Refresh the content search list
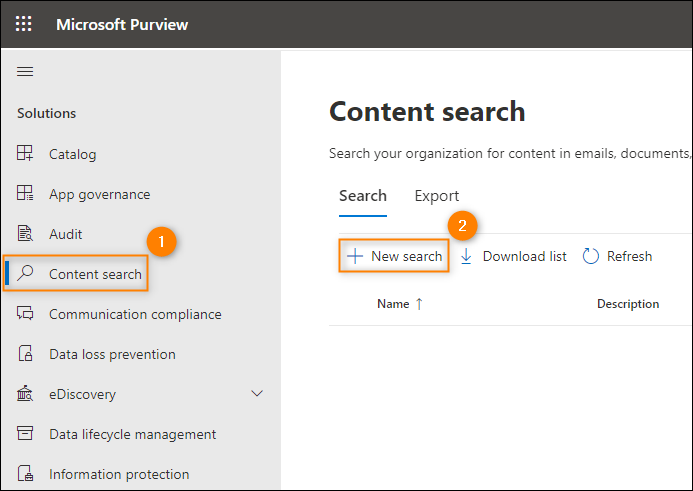 click(617, 257)
